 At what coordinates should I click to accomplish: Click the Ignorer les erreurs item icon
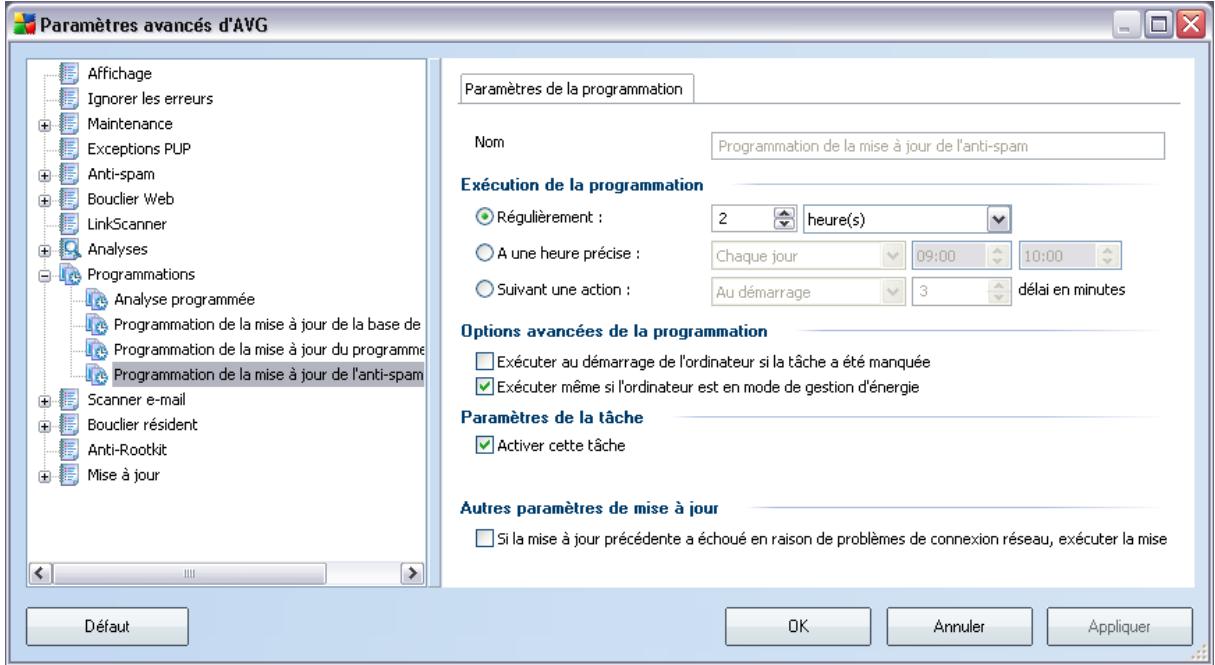70,98
